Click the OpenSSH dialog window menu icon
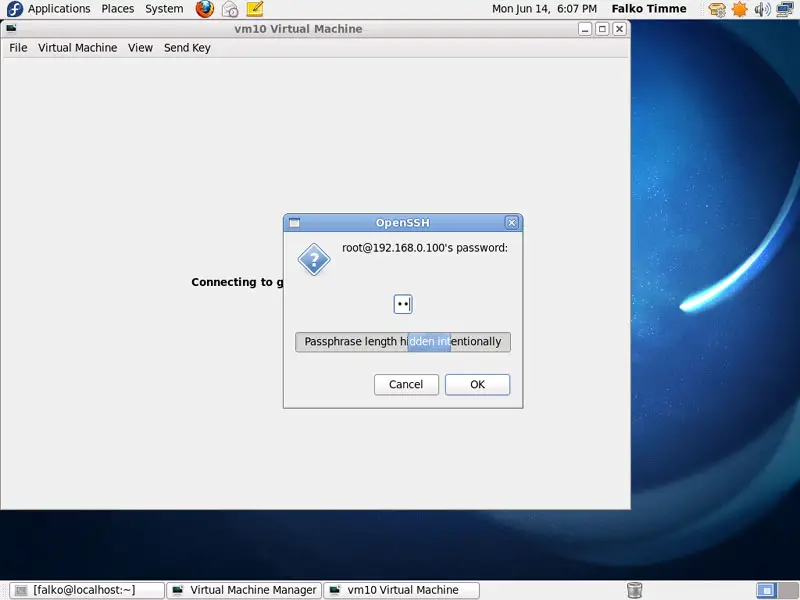This screenshot has width=800, height=600. pos(294,222)
